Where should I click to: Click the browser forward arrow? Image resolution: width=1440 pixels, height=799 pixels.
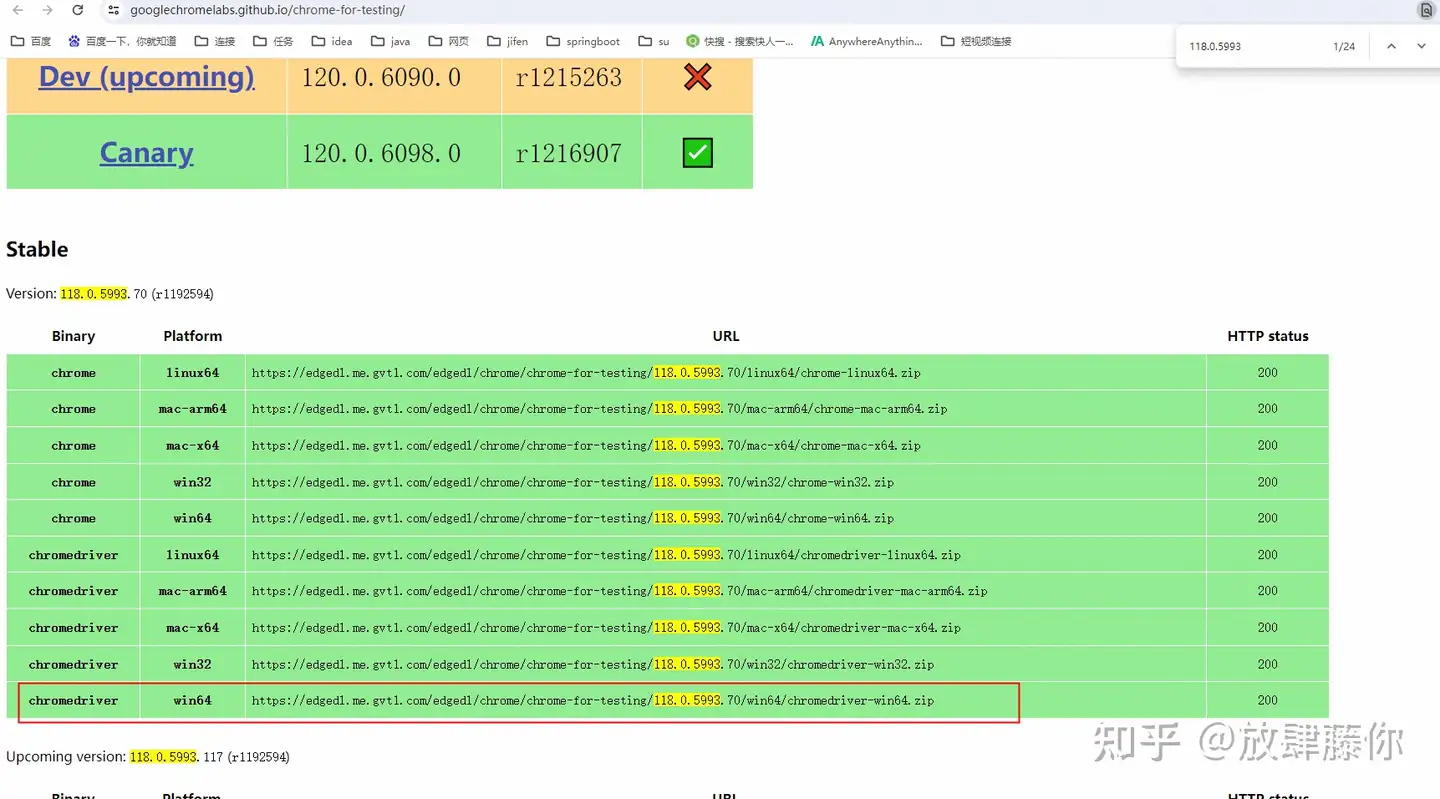point(47,10)
